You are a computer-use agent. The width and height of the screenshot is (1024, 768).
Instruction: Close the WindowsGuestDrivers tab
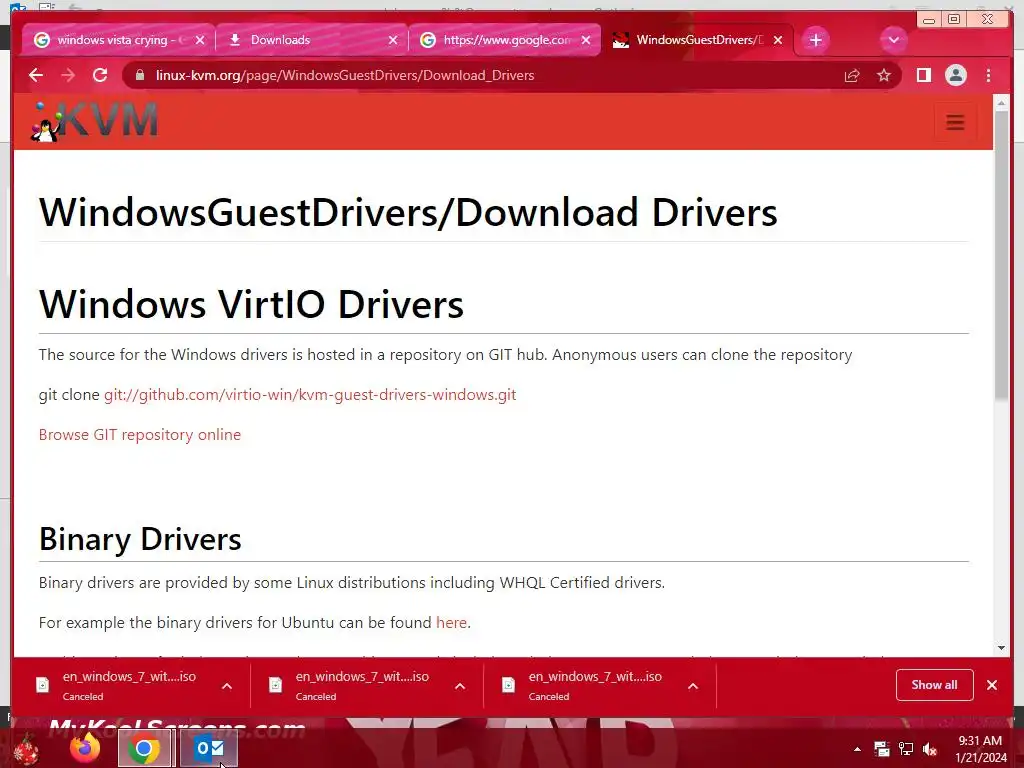pyautogui.click(x=778, y=40)
